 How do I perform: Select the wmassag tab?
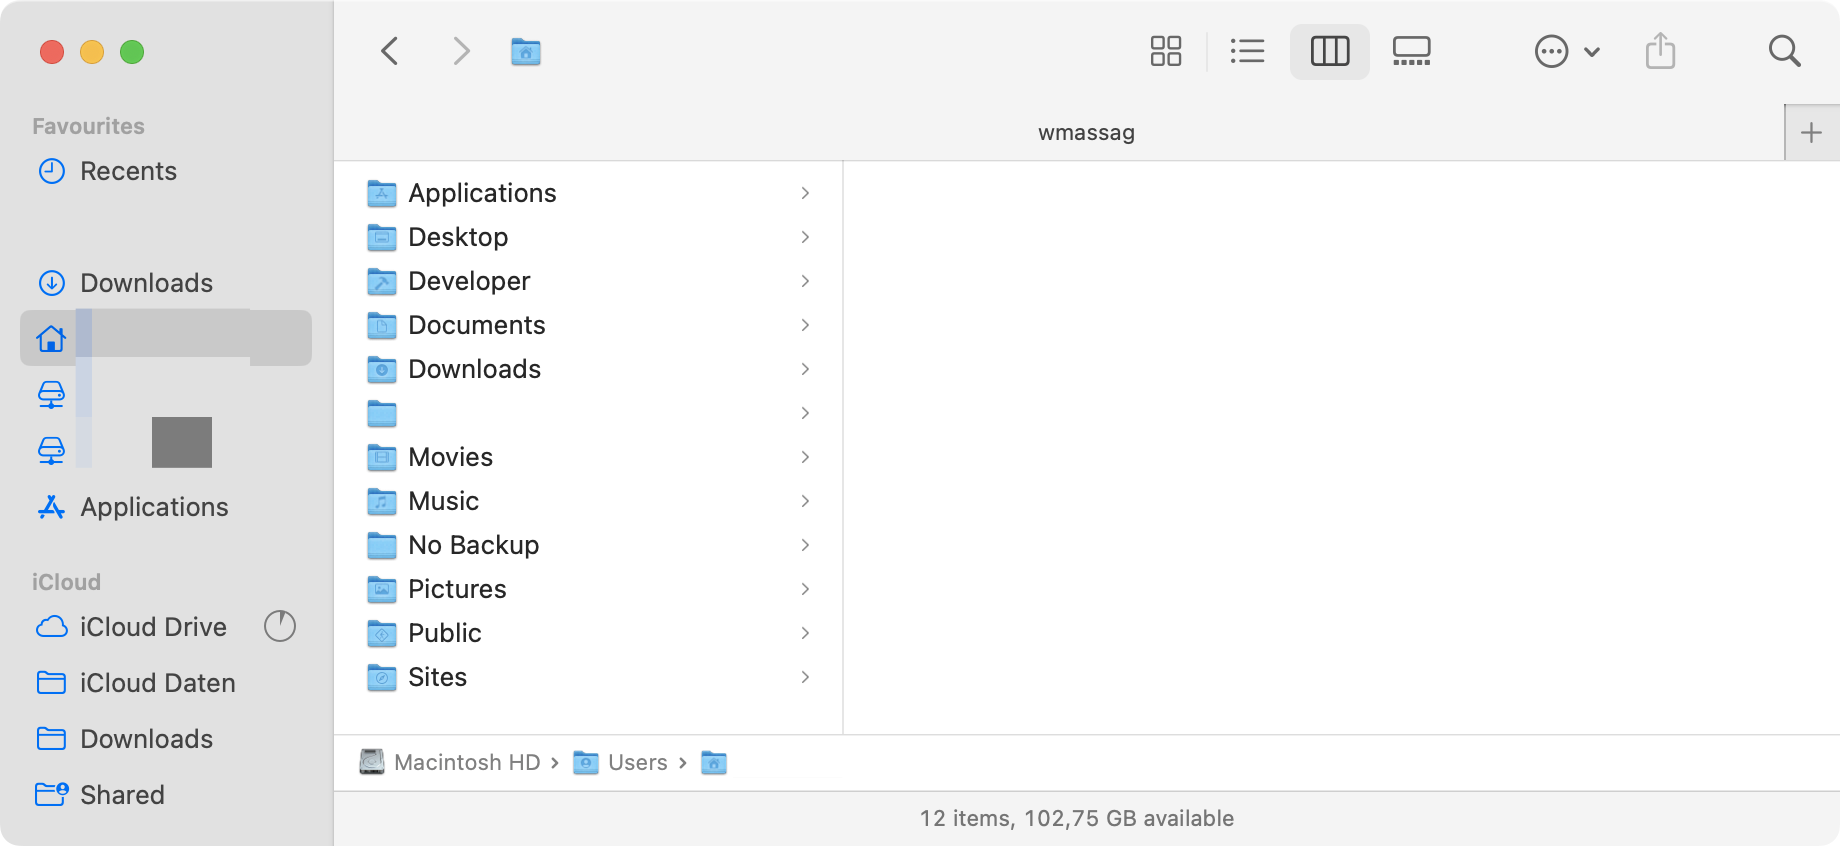(x=1086, y=131)
